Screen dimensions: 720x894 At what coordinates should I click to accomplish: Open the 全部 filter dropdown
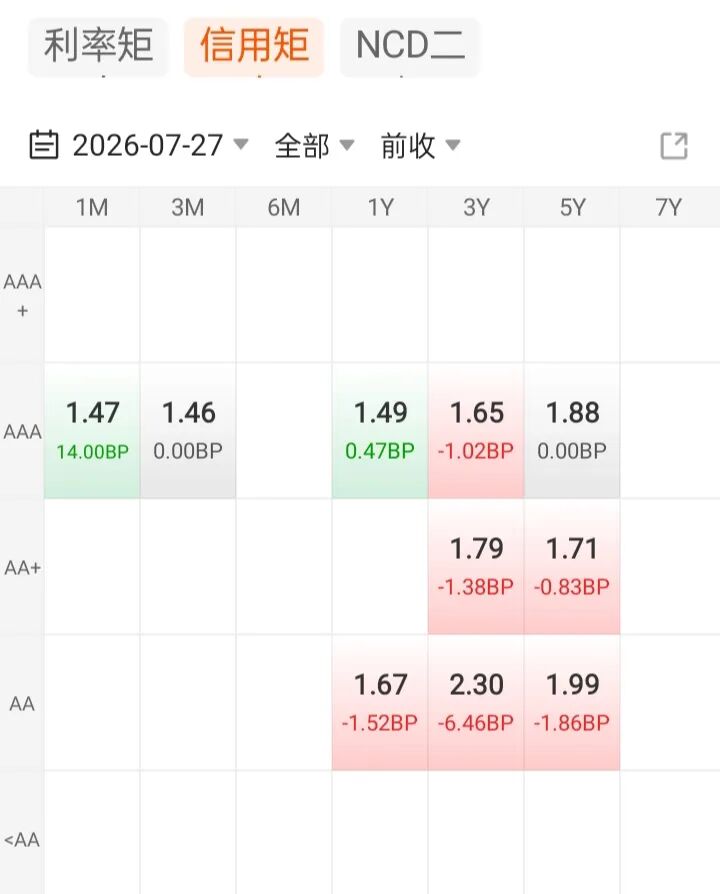(x=314, y=145)
